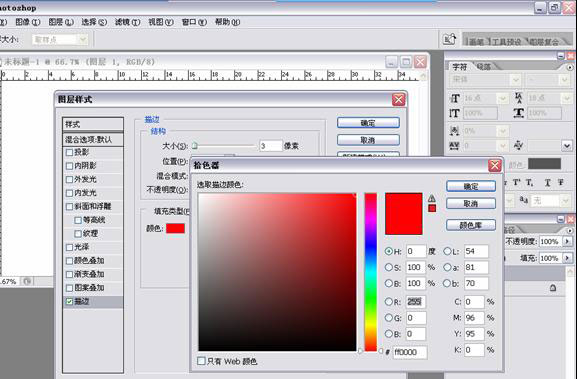Collapse the Character panel with minimize icon
The height and width of the screenshot is (379, 577).
[x=561, y=56]
